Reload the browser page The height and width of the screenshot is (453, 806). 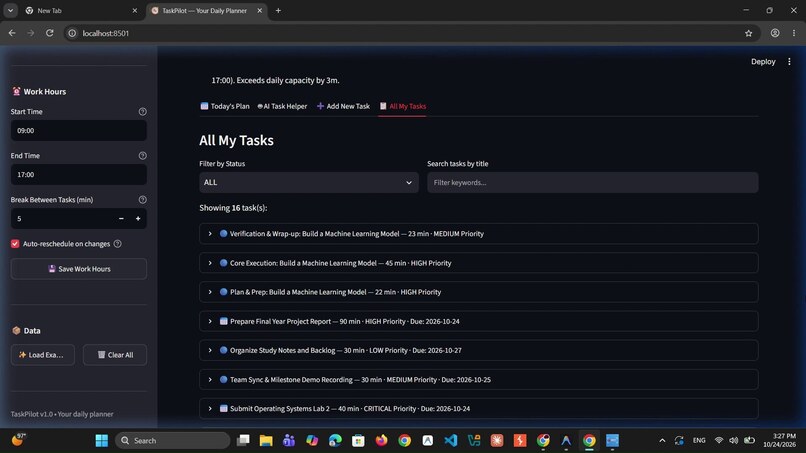tap(49, 33)
